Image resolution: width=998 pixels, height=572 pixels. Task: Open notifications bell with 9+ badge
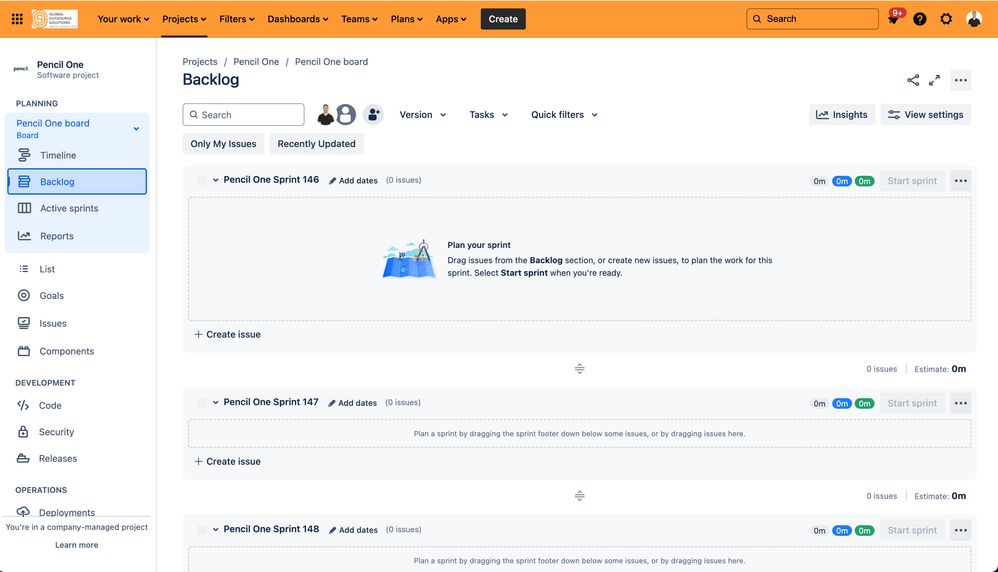pos(894,18)
